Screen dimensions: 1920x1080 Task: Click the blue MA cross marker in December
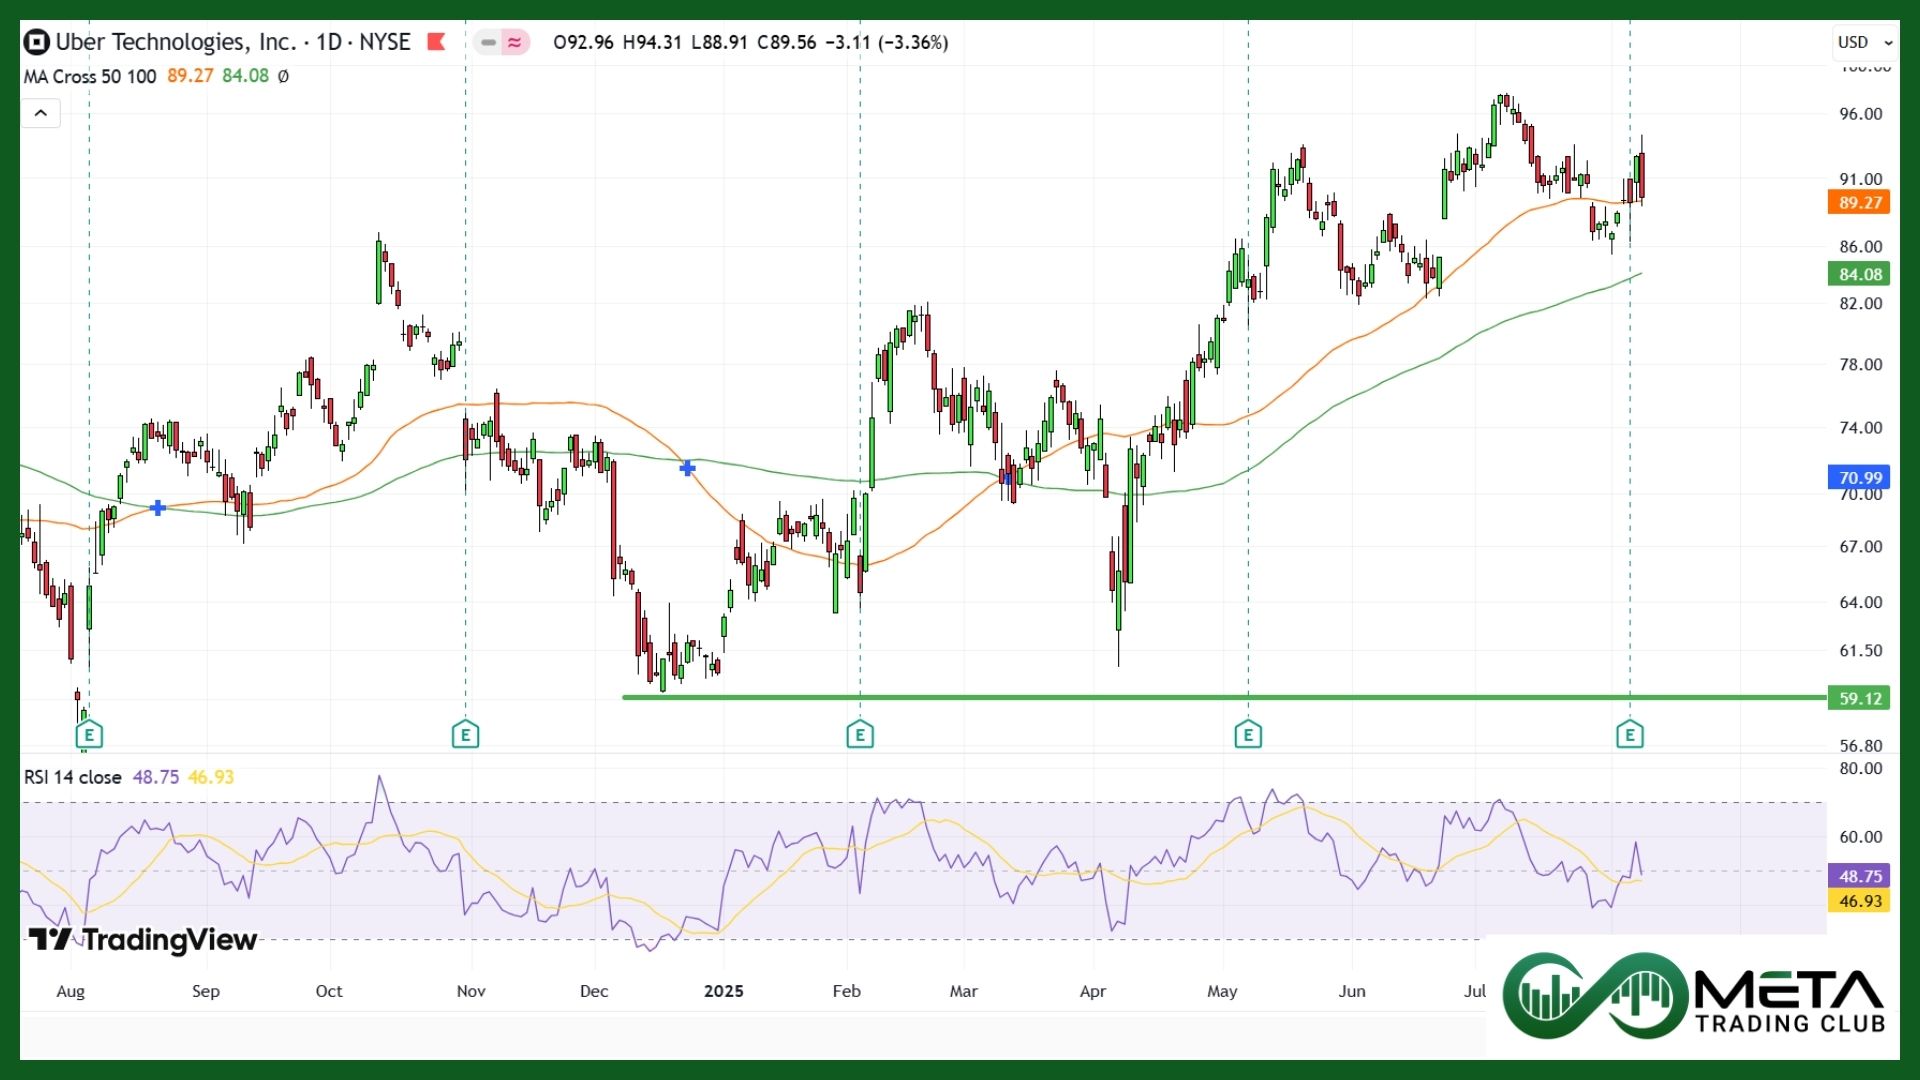(x=687, y=468)
